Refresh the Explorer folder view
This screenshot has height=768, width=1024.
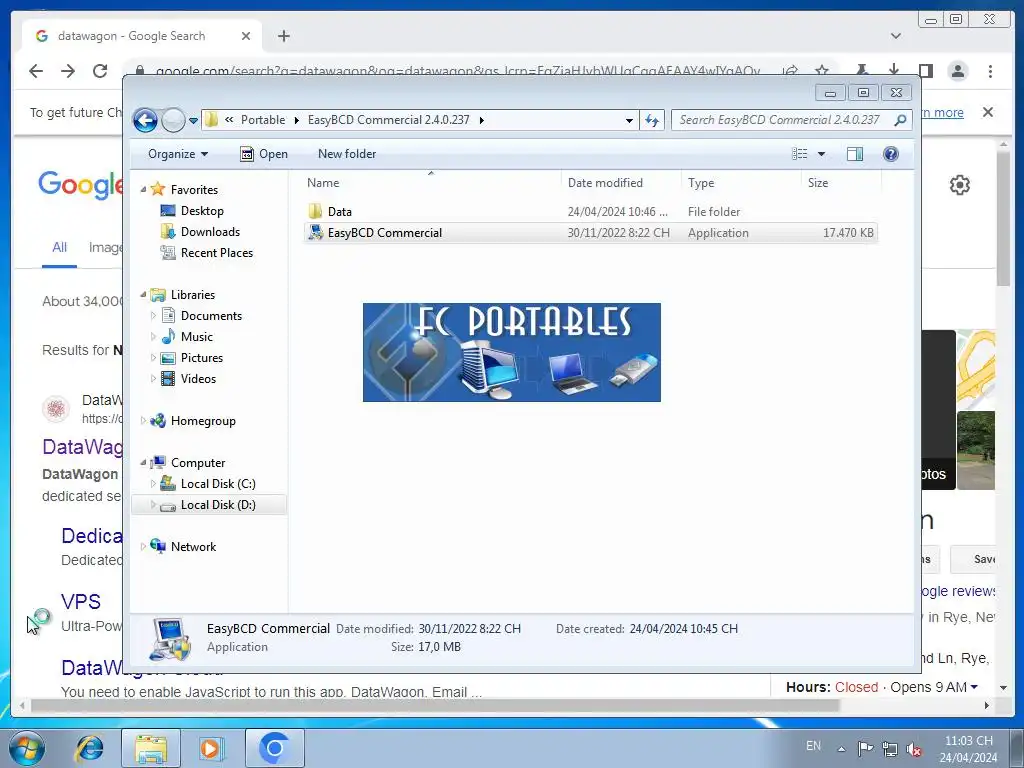[x=652, y=120]
